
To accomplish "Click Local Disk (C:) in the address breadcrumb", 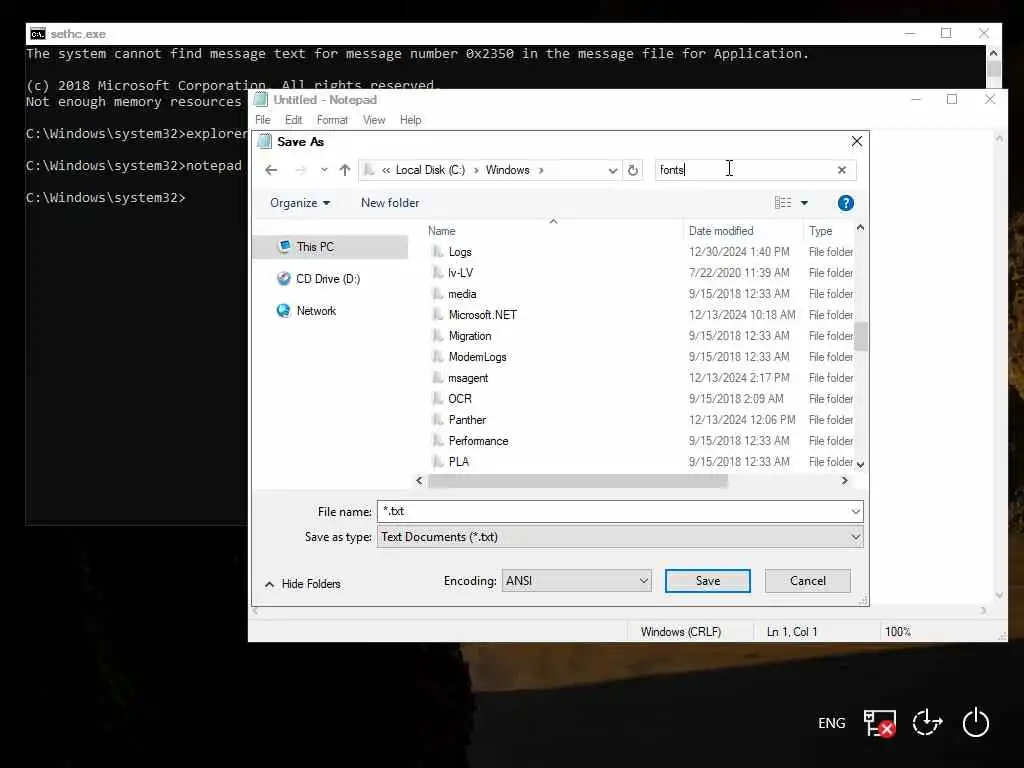I will coord(430,170).
